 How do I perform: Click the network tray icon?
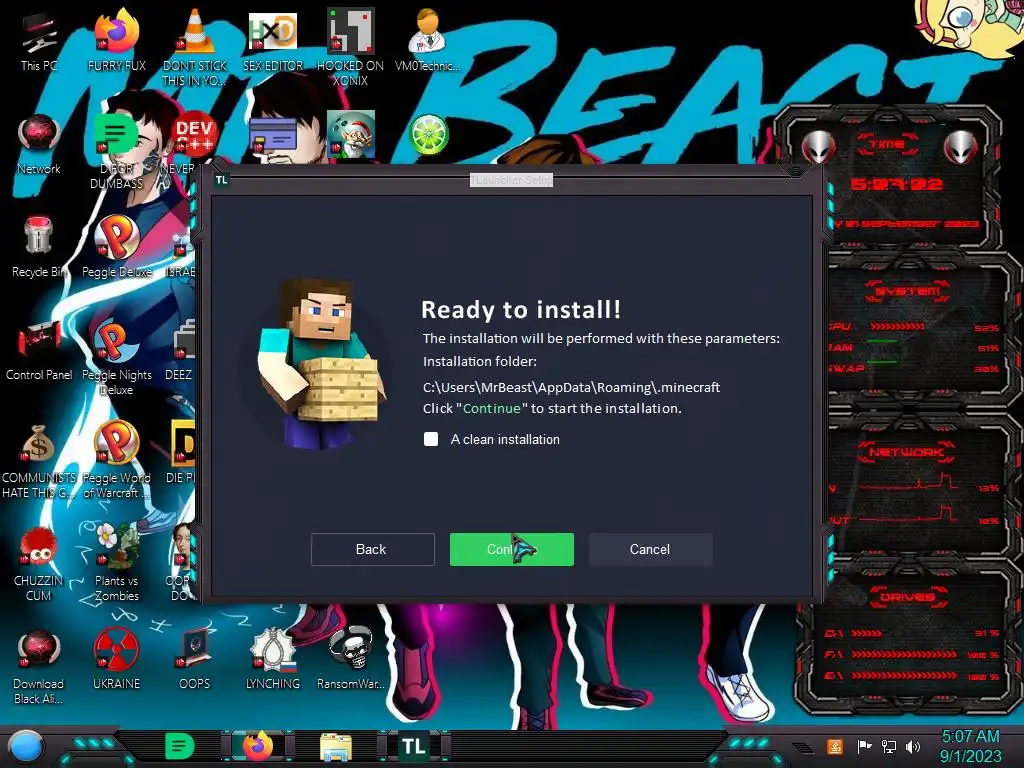(889, 746)
